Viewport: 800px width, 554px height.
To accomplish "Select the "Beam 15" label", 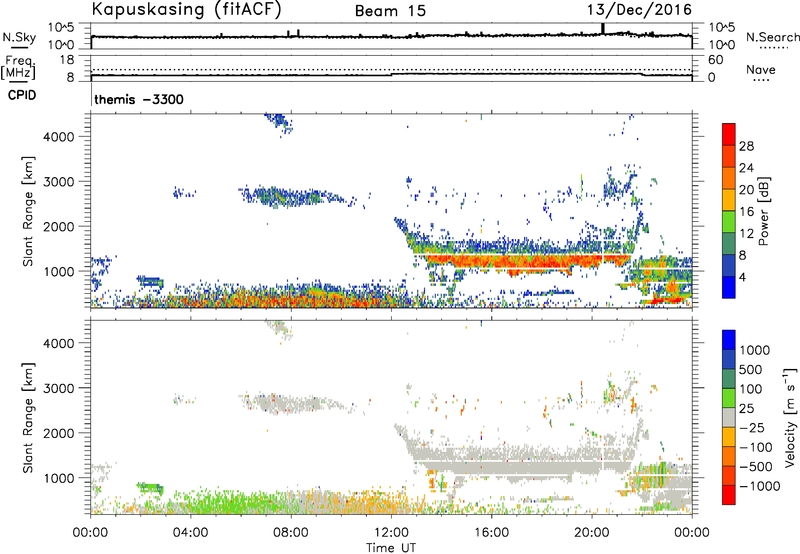I will click(390, 11).
